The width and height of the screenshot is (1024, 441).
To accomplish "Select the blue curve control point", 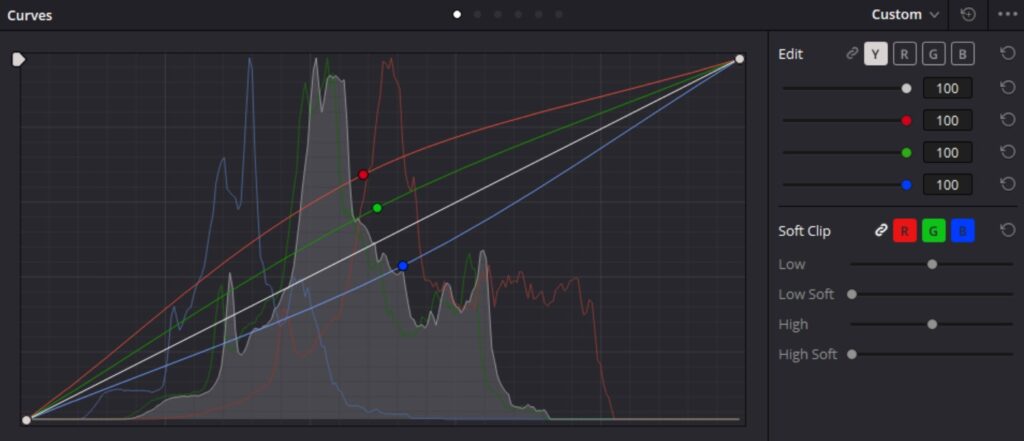I will click(x=402, y=265).
